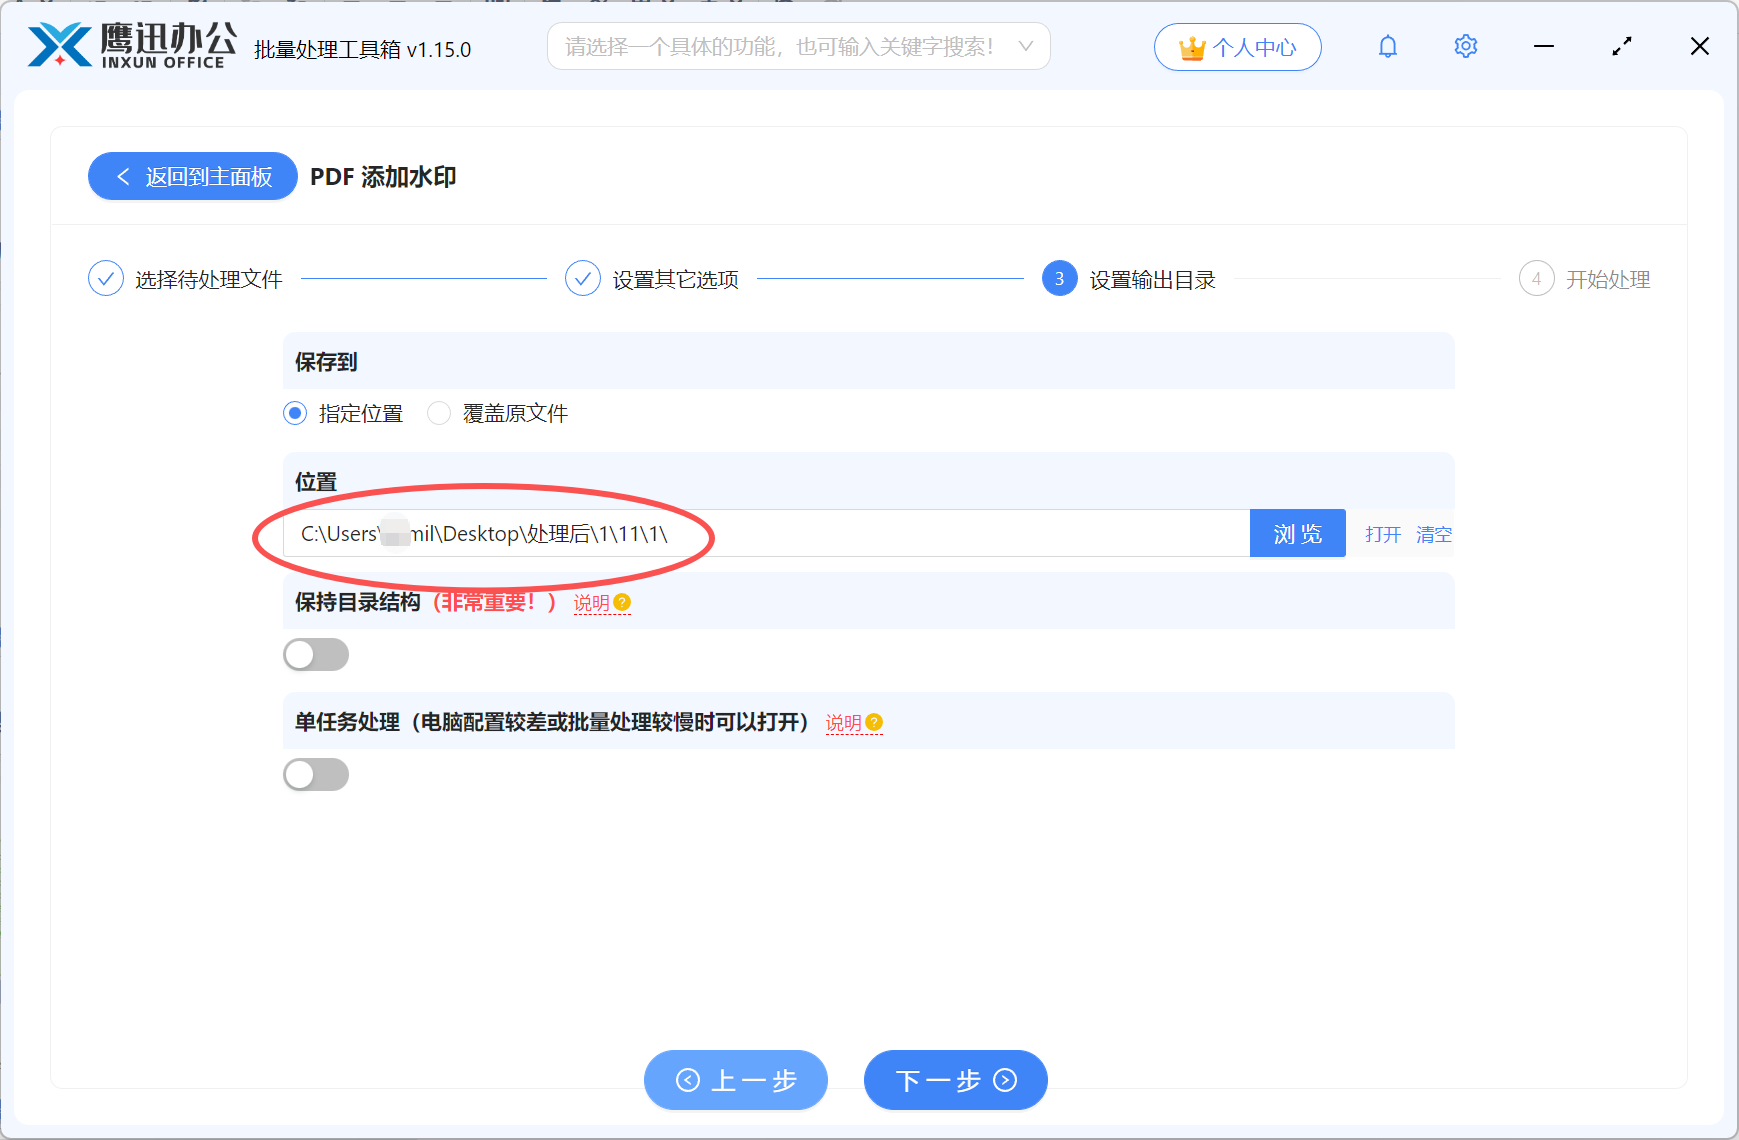
Task: Click step label 选择待处理文件
Action: [x=209, y=280]
